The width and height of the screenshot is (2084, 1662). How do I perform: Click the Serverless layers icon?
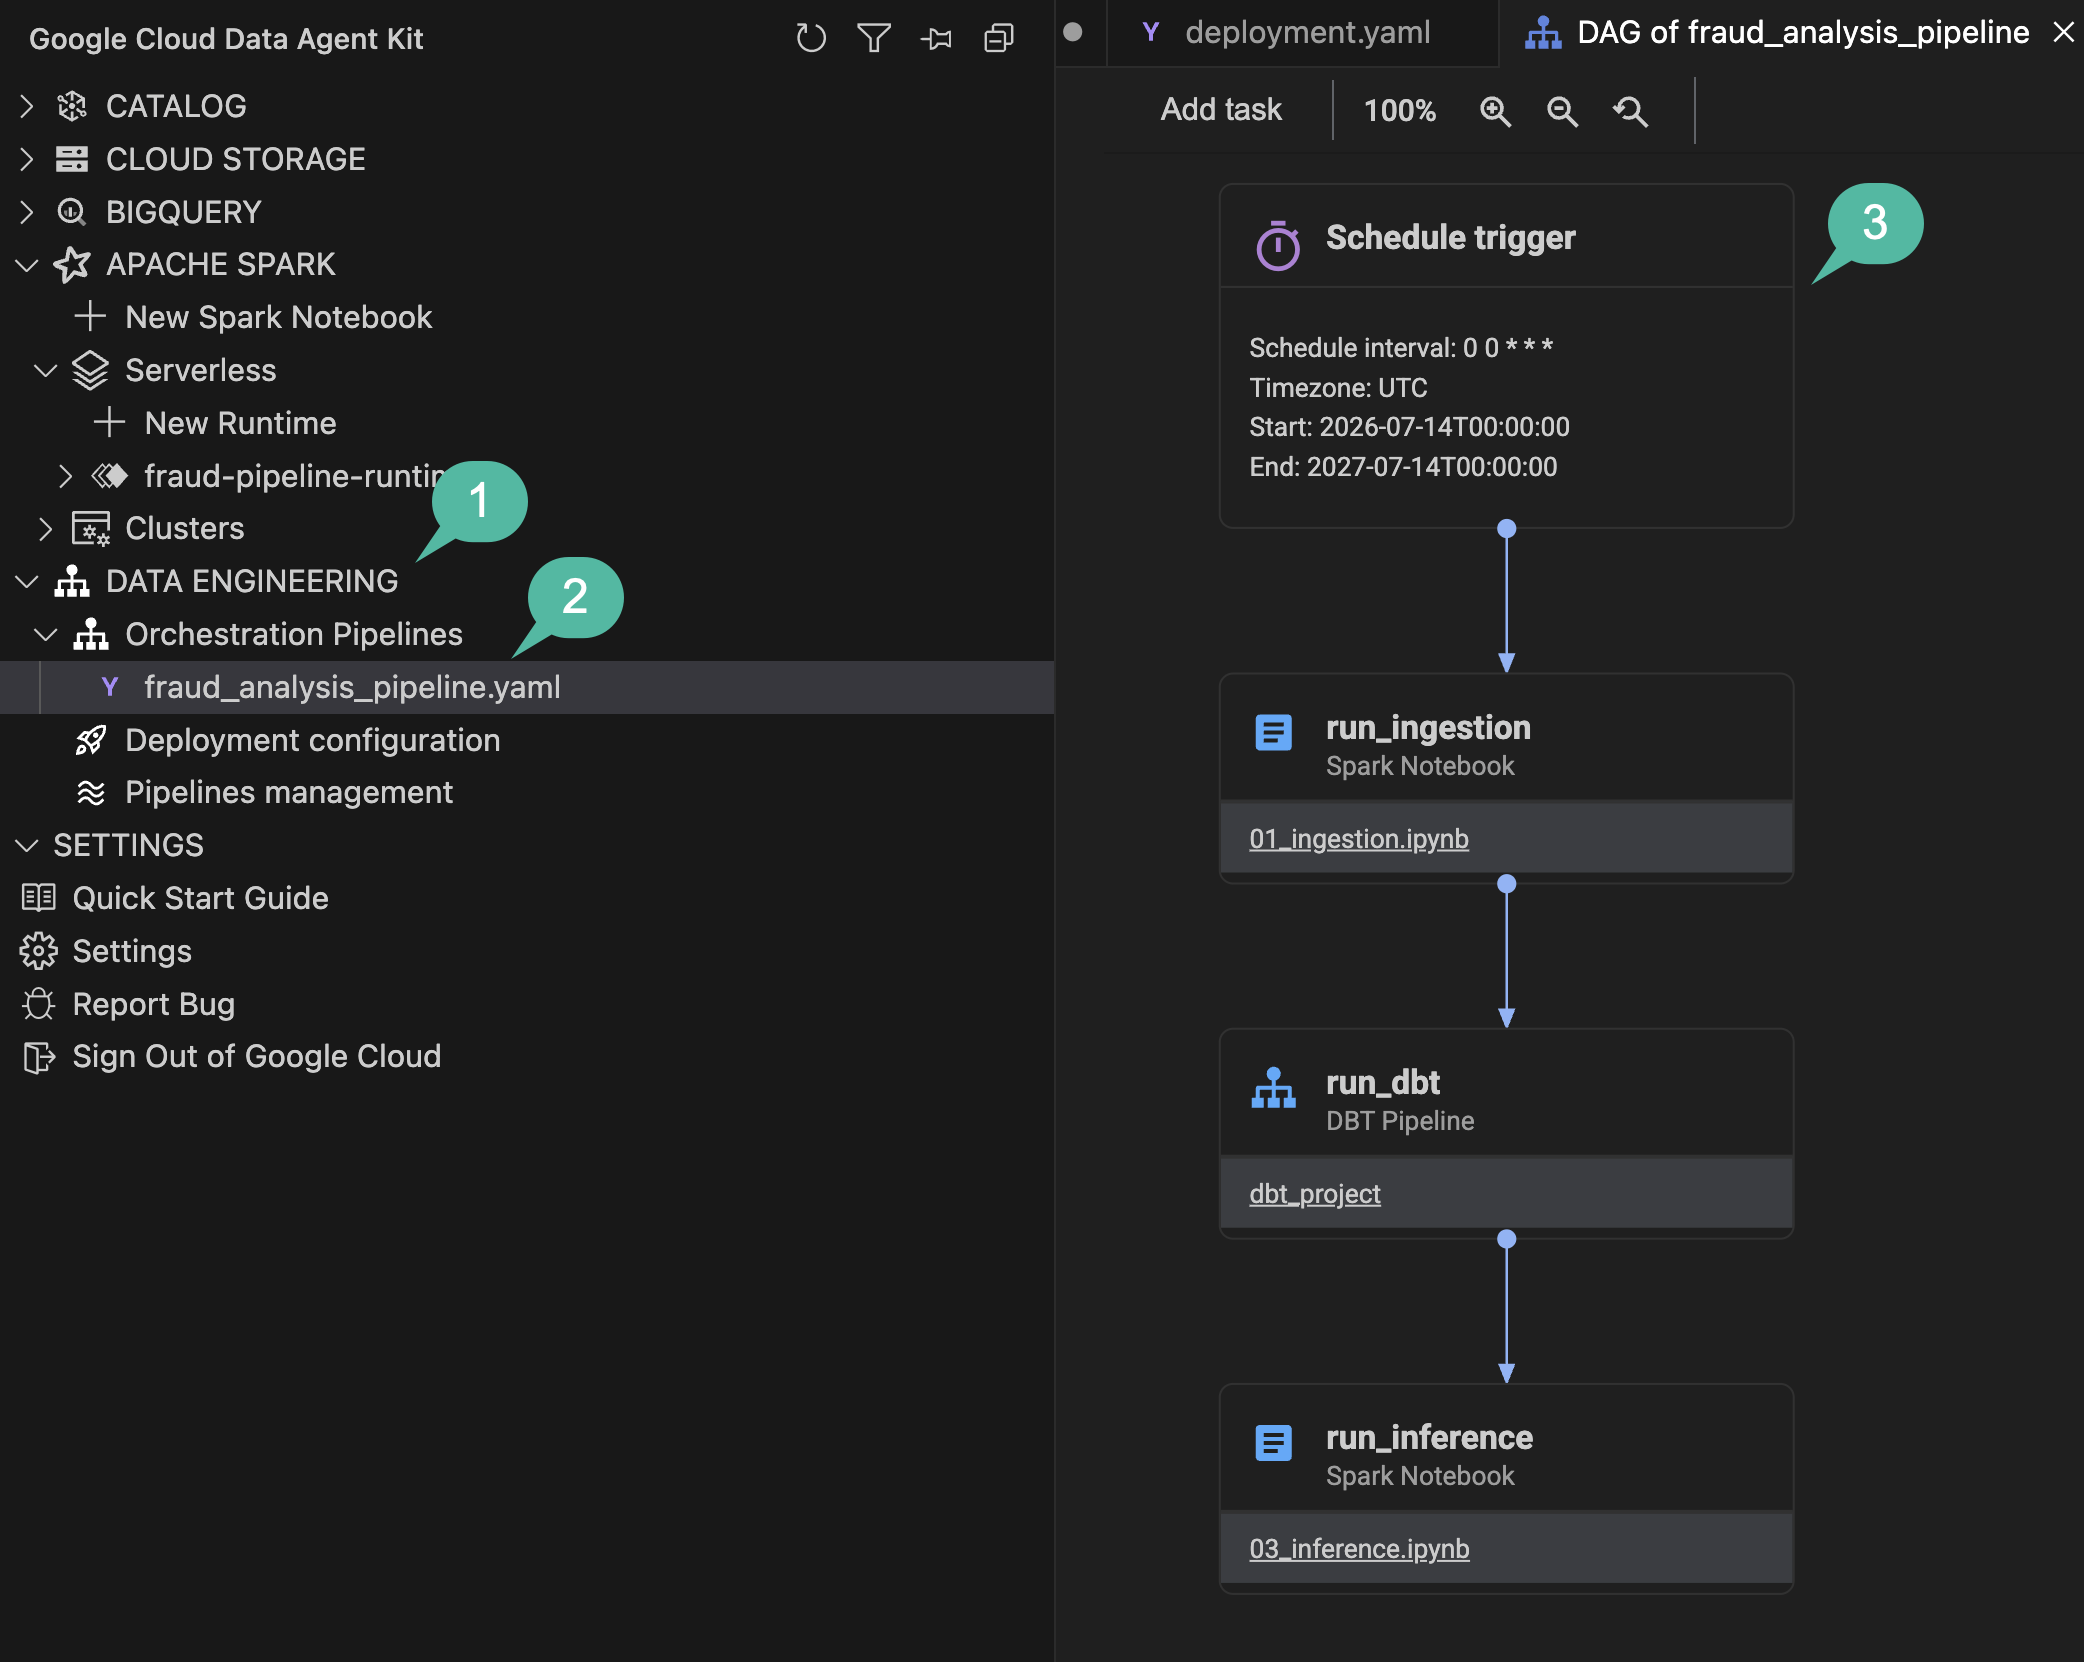90,370
